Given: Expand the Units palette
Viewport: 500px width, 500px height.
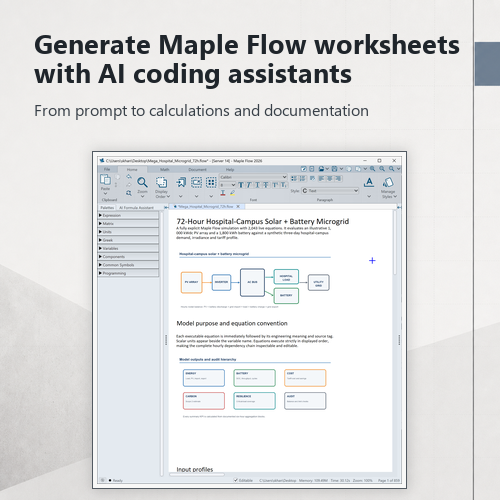Looking at the screenshot, I should click(x=128, y=232).
